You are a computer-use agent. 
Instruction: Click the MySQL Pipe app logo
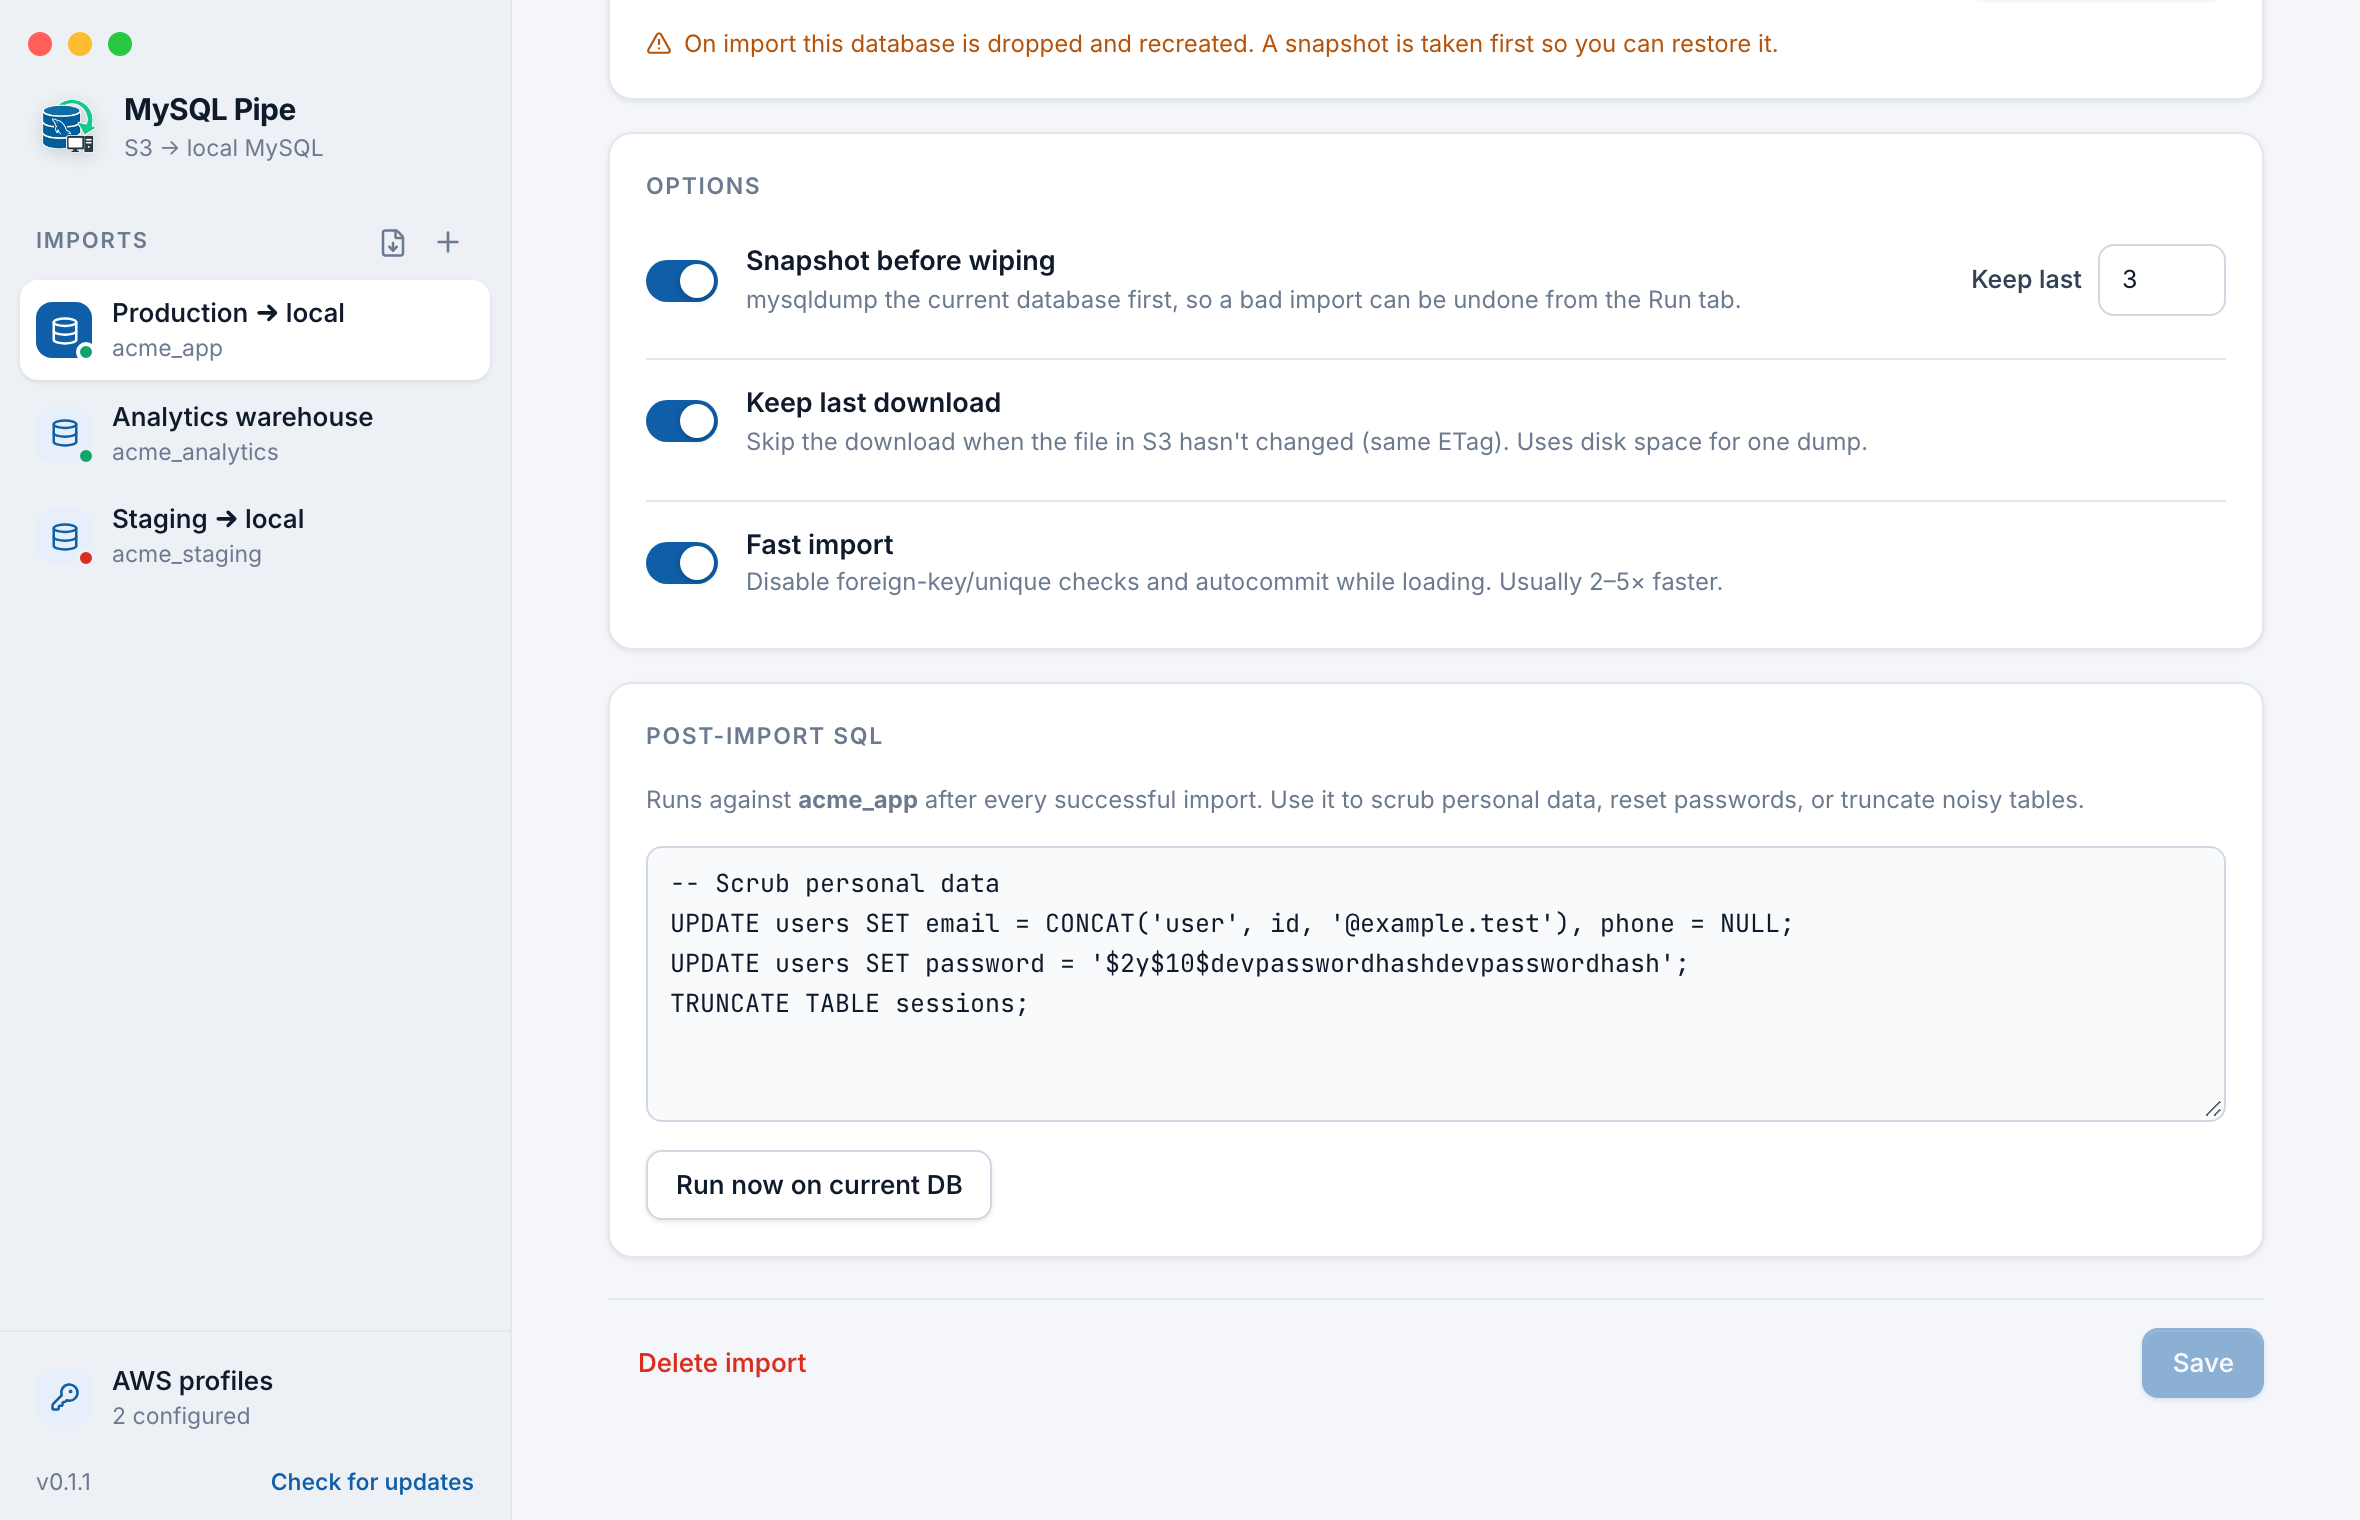68,127
